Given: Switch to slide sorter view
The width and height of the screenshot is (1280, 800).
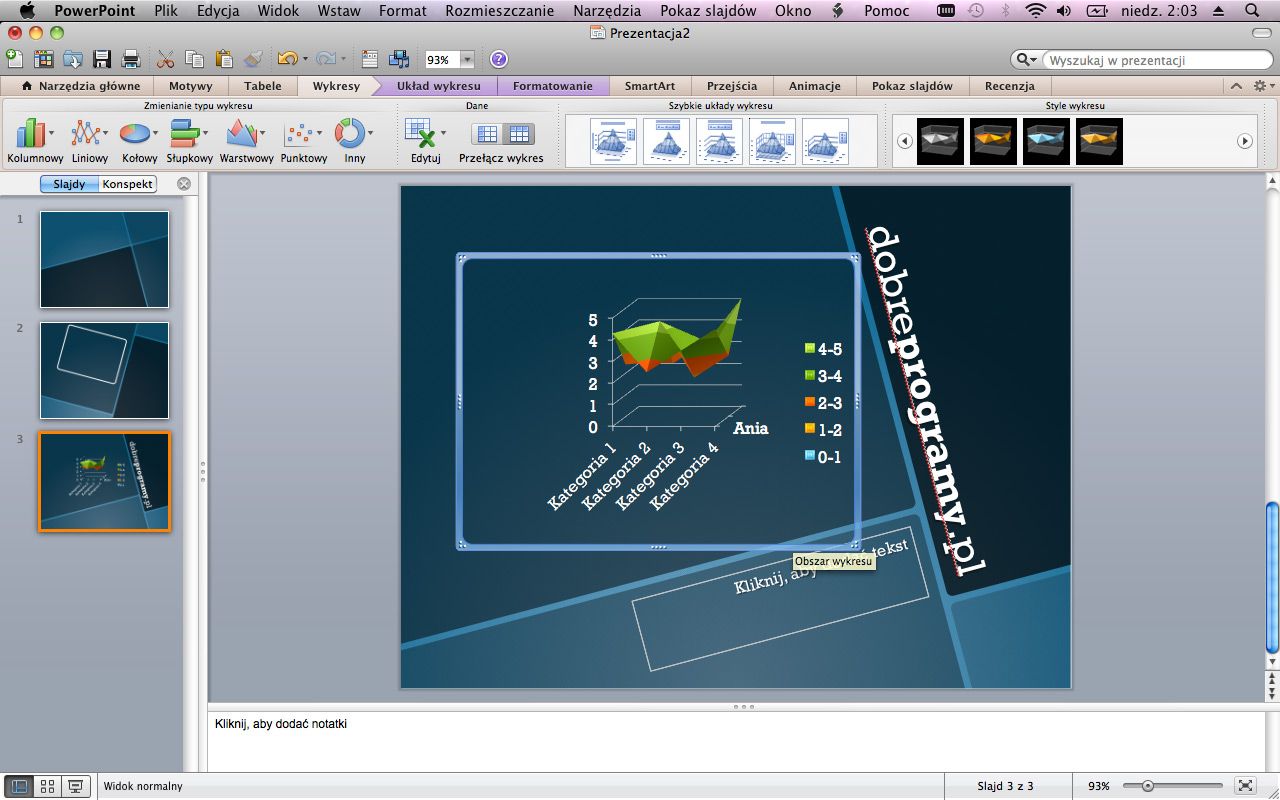Looking at the screenshot, I should [47, 786].
